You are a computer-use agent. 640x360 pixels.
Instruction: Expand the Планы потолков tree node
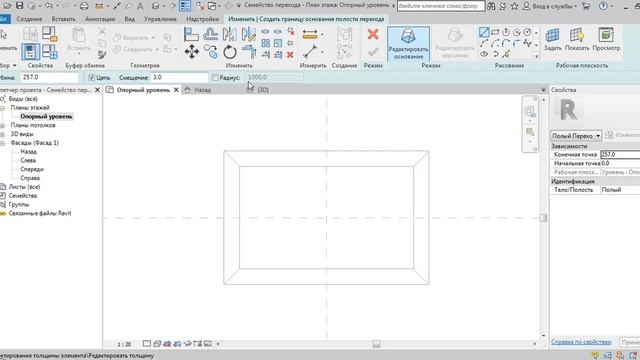click(2, 125)
